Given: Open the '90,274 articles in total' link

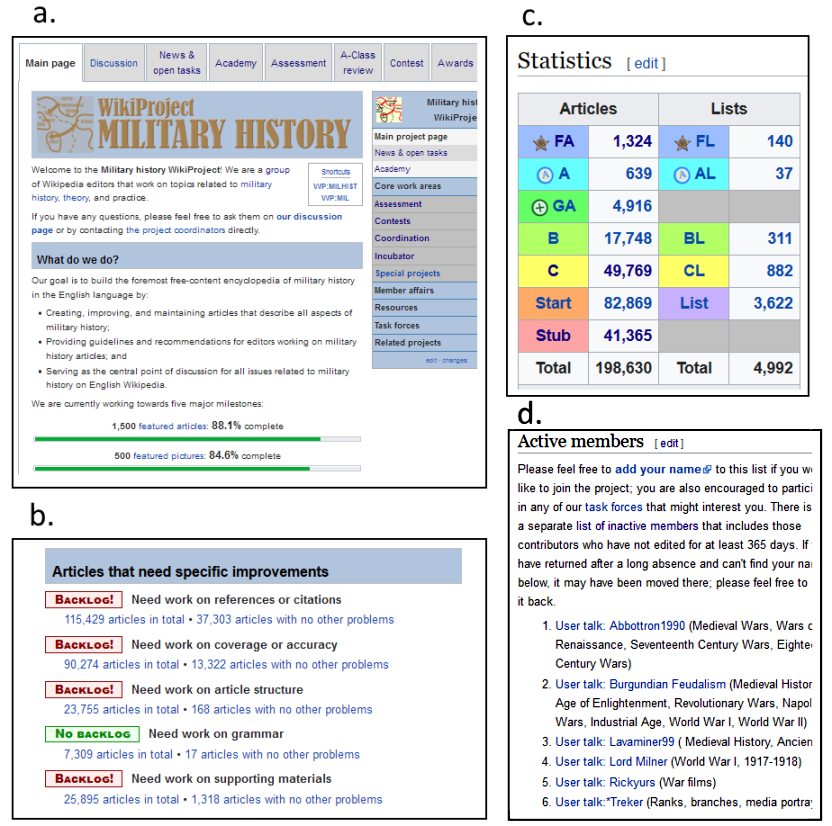Looking at the screenshot, I should click(122, 665).
